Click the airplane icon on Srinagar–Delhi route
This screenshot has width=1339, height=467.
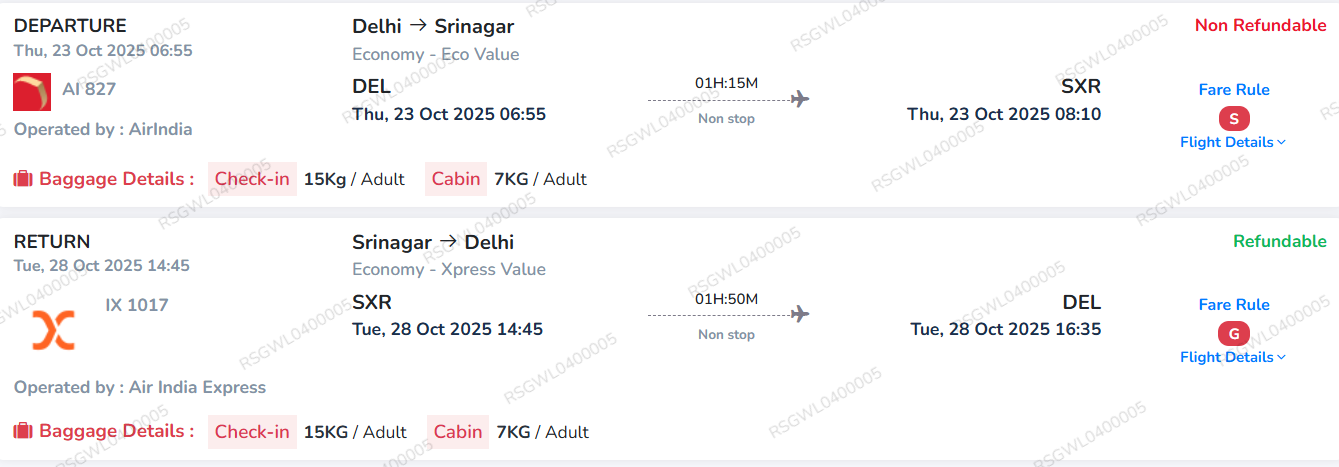[799, 314]
